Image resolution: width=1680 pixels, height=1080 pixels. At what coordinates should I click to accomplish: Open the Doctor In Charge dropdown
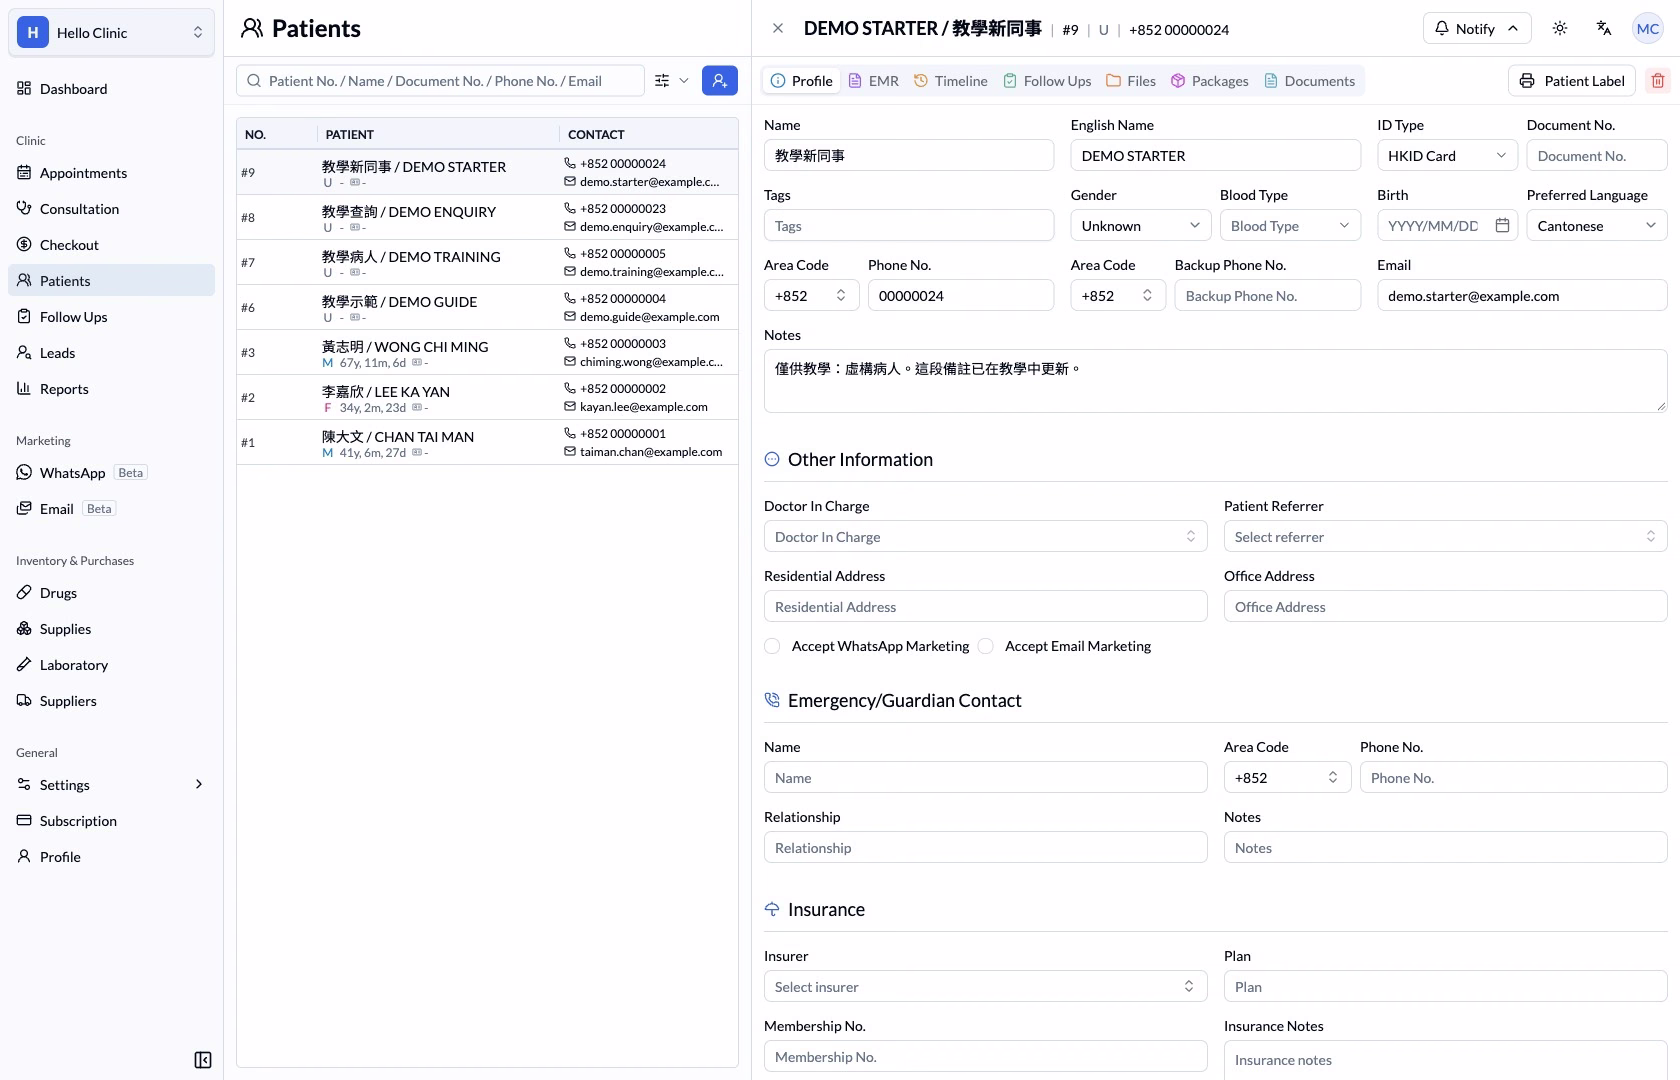[x=985, y=537]
